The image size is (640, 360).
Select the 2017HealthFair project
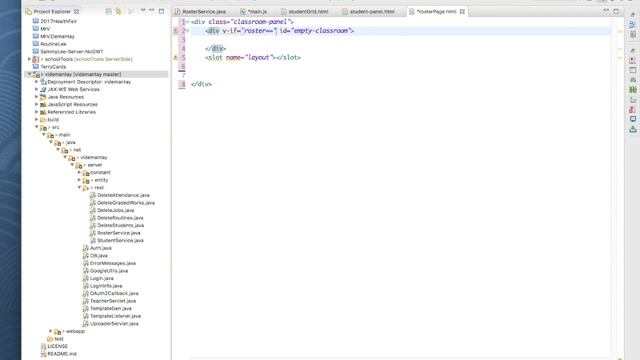[x=58, y=21]
